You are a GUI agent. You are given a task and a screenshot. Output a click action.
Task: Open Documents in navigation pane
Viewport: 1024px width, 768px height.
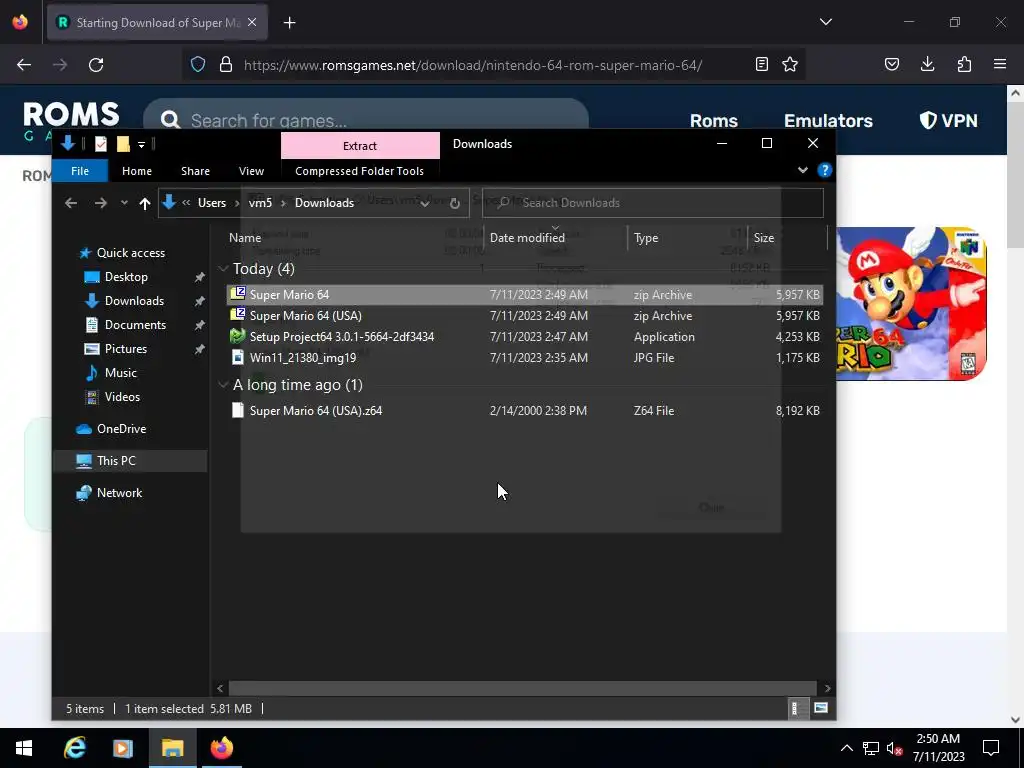tap(135, 325)
